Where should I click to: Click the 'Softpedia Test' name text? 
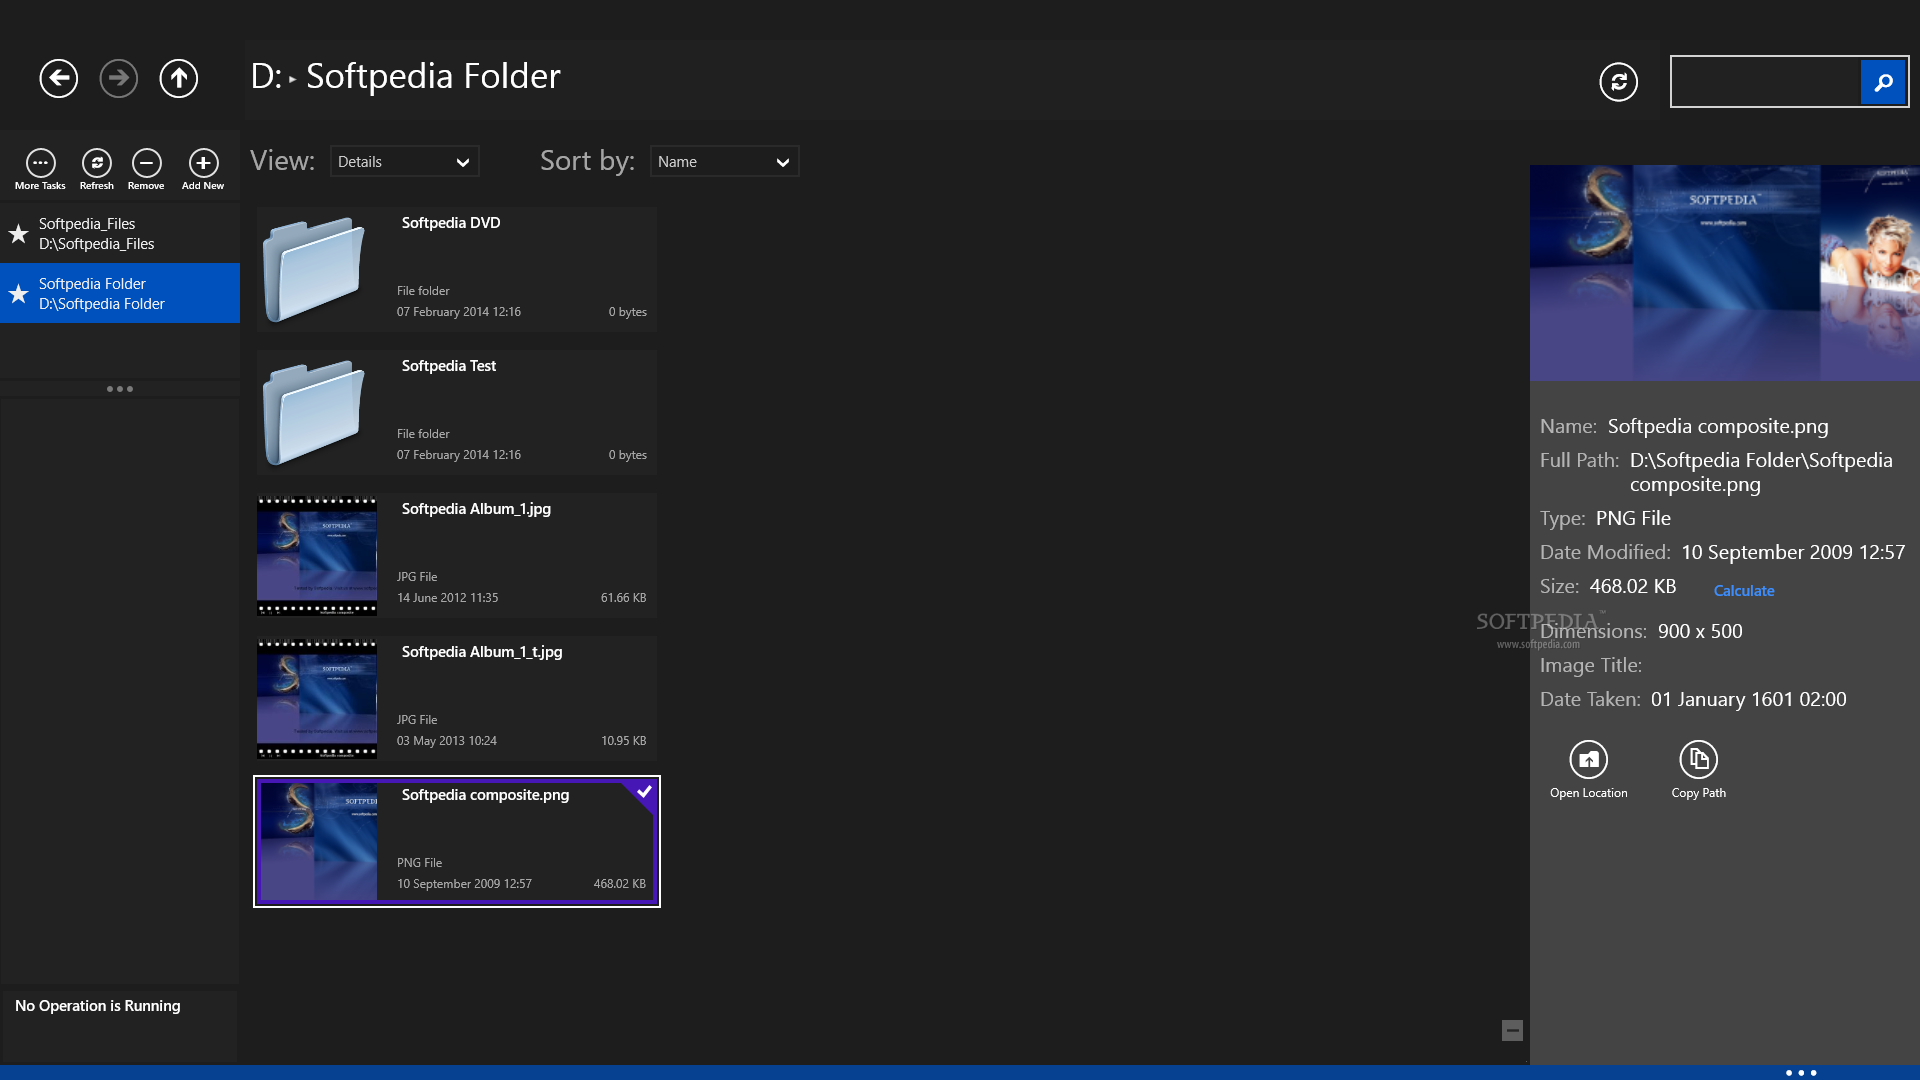[449, 366]
